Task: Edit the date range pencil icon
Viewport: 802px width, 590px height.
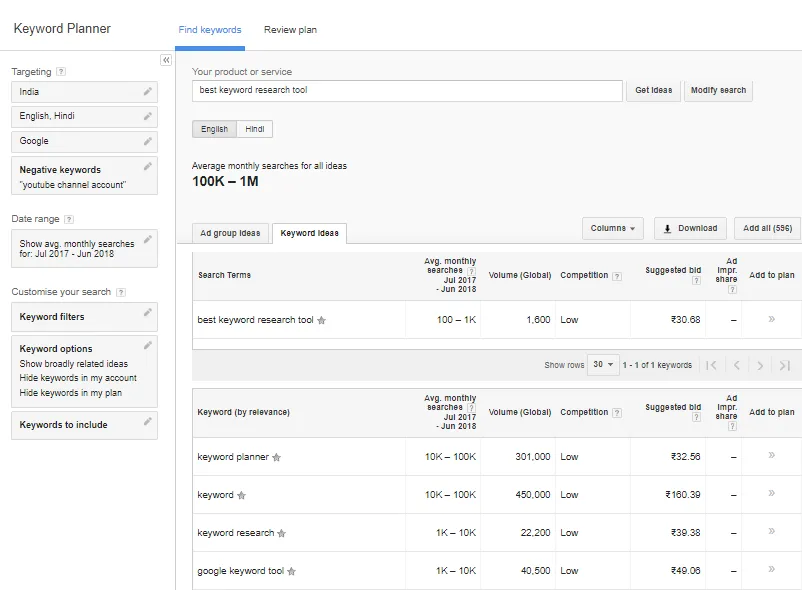Action: click(x=147, y=239)
